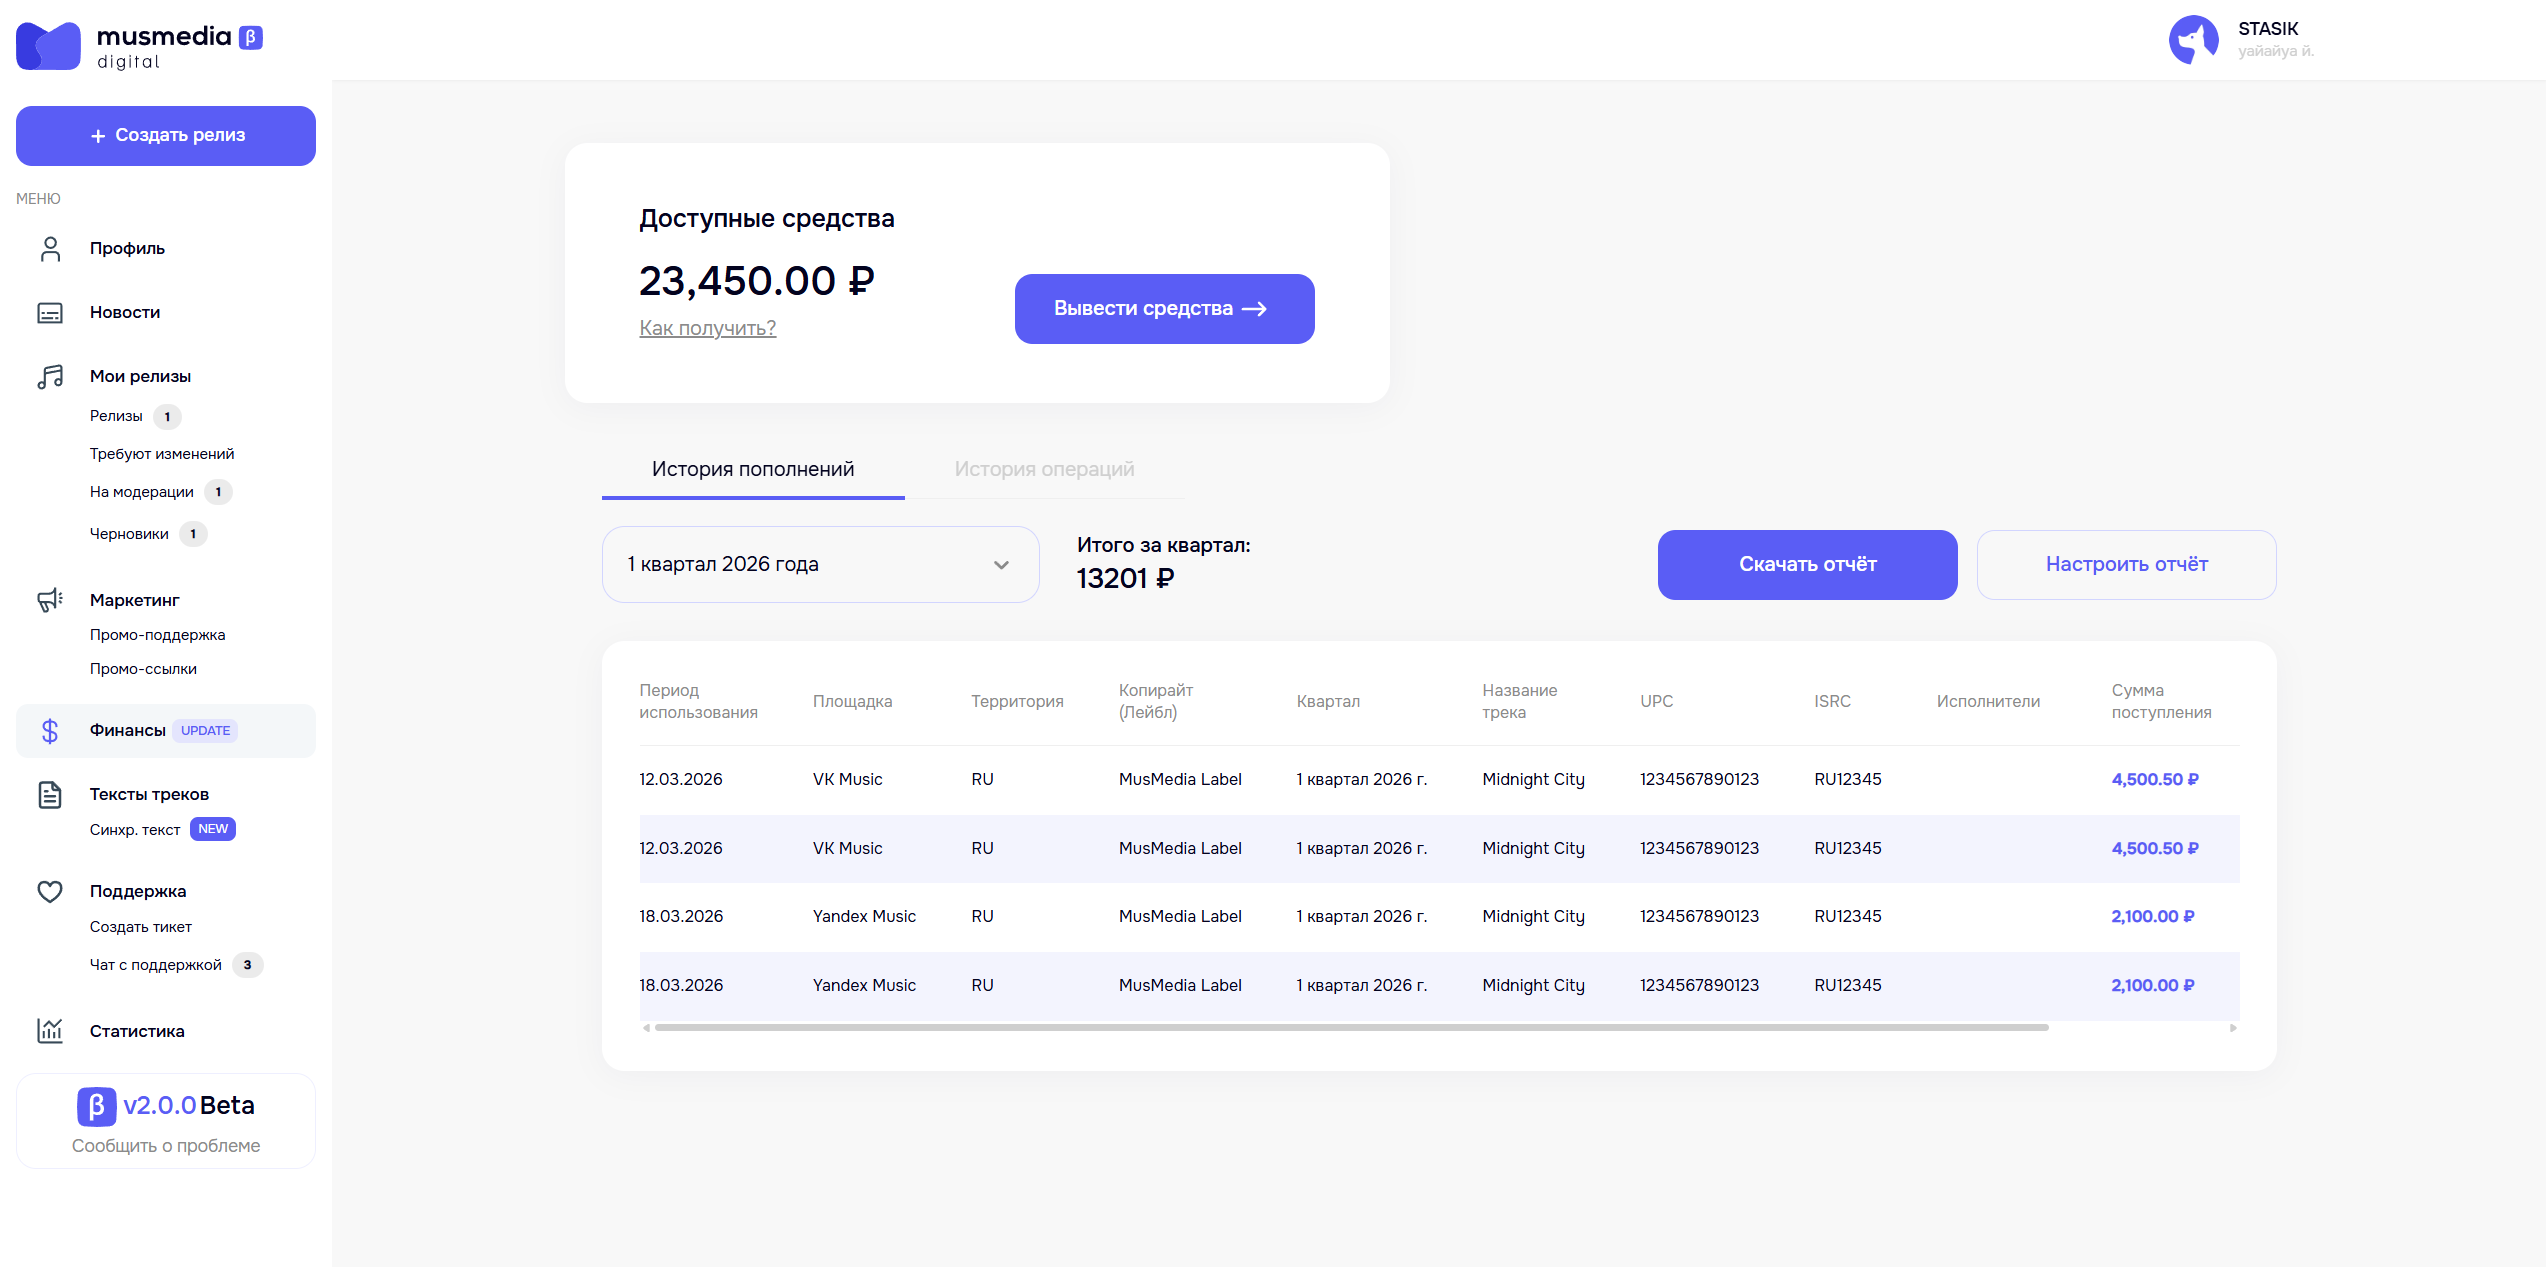Open the Профиль person icon
The height and width of the screenshot is (1267, 2546).
coord(50,249)
